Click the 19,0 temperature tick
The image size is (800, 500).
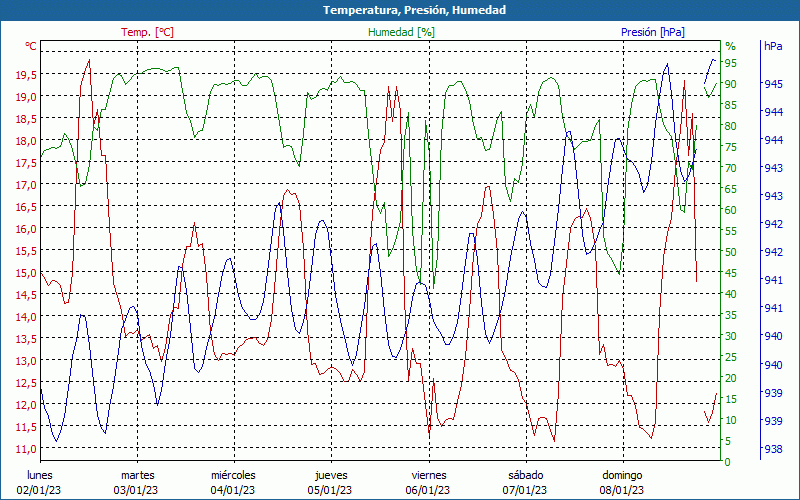coord(26,97)
